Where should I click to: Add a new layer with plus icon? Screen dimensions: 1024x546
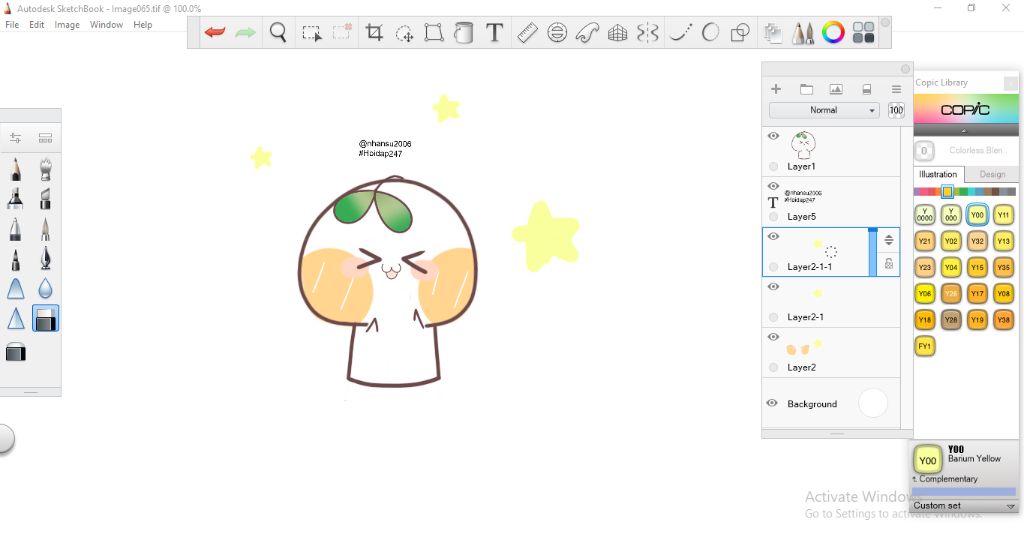pyautogui.click(x=775, y=89)
